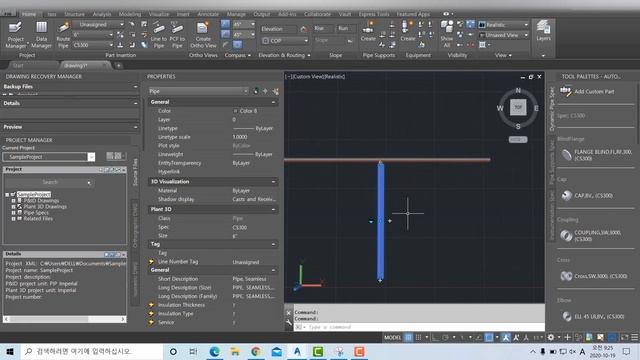Image resolution: width=640 pixels, height=360 pixels.
Task: Toggle object snap in status bar
Action: pos(489,338)
